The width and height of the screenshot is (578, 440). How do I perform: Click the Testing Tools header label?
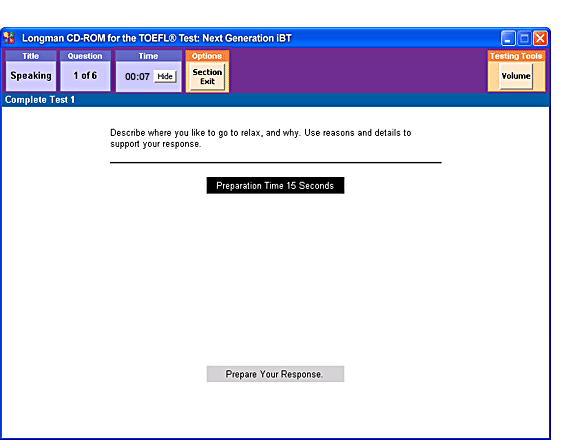pos(516,56)
